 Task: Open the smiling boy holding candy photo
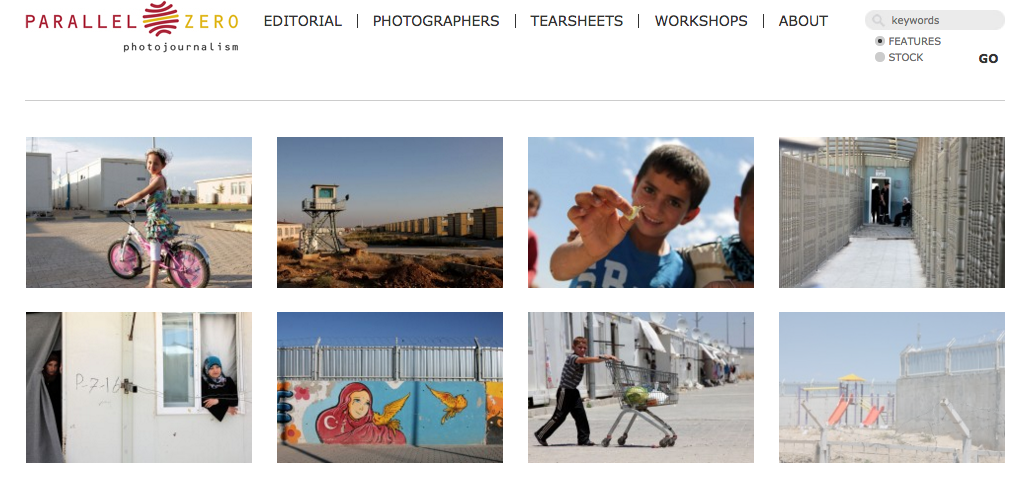click(x=641, y=212)
